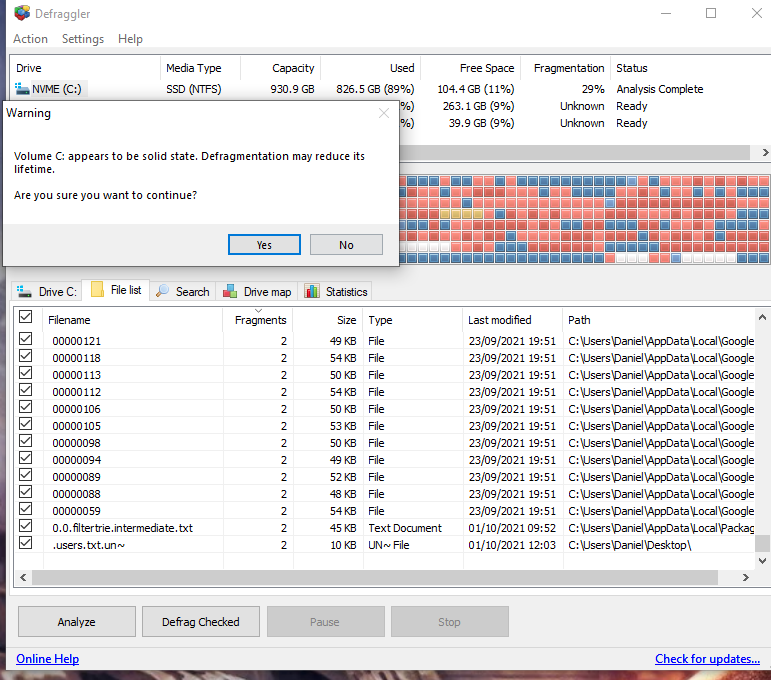This screenshot has width=771, height=680.
Task: Click file list horizontal scroll right arrow
Action: point(745,577)
